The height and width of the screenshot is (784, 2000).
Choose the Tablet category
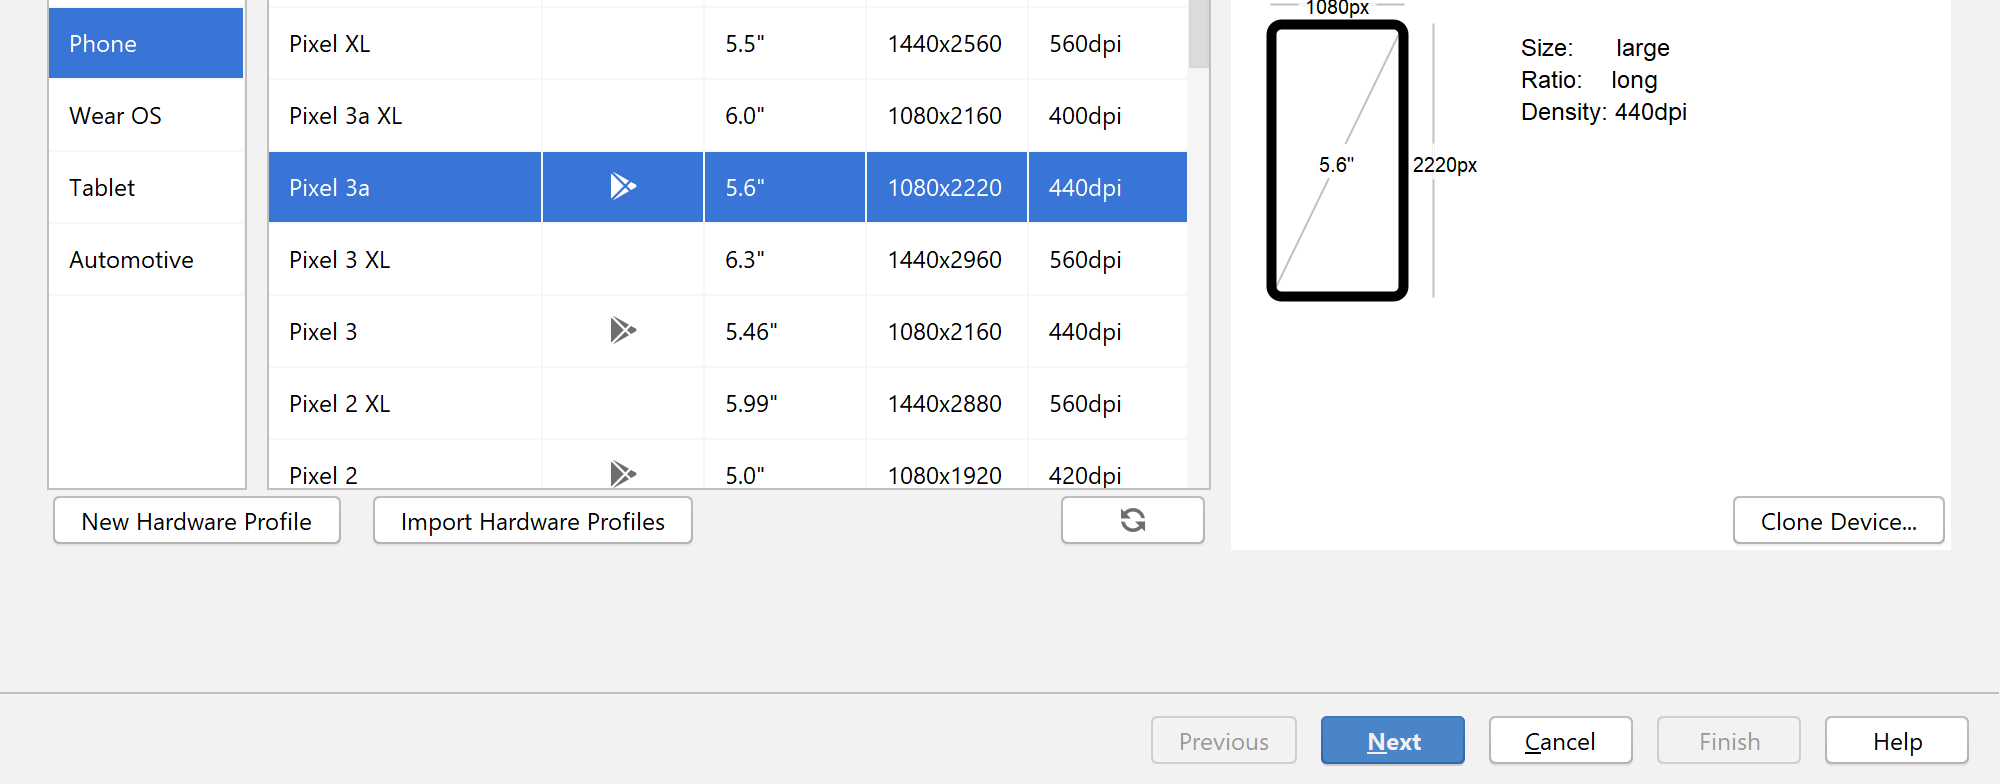click(x=146, y=187)
